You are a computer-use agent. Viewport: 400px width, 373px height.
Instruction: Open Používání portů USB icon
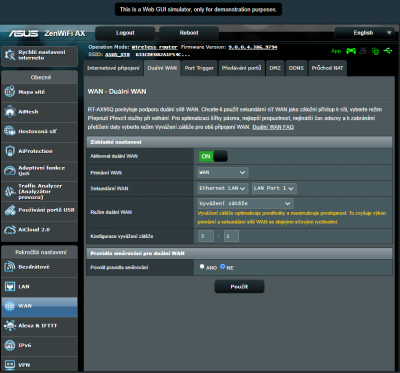(10, 210)
